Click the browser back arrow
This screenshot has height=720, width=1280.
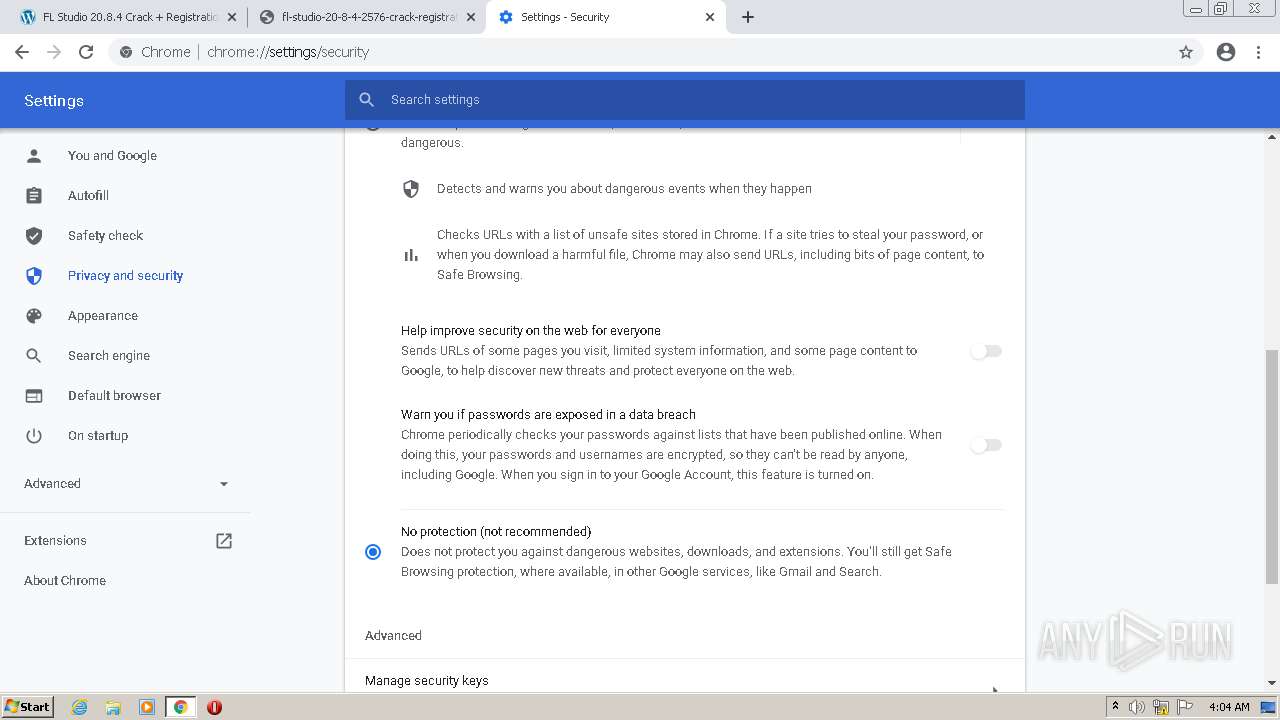point(22,52)
